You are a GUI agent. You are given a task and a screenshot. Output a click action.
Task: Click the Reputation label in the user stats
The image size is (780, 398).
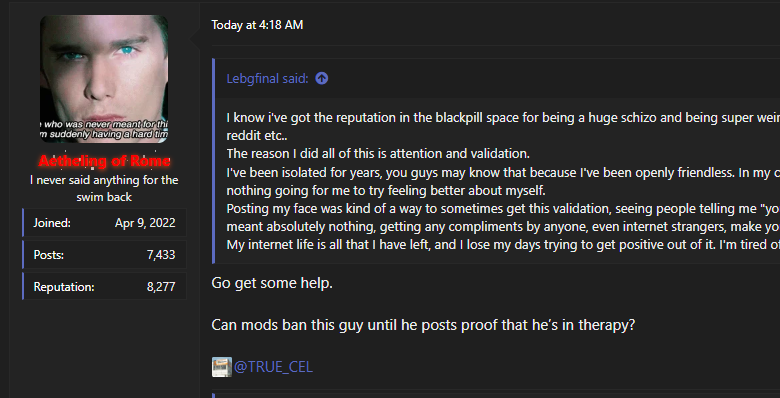[x=64, y=287]
